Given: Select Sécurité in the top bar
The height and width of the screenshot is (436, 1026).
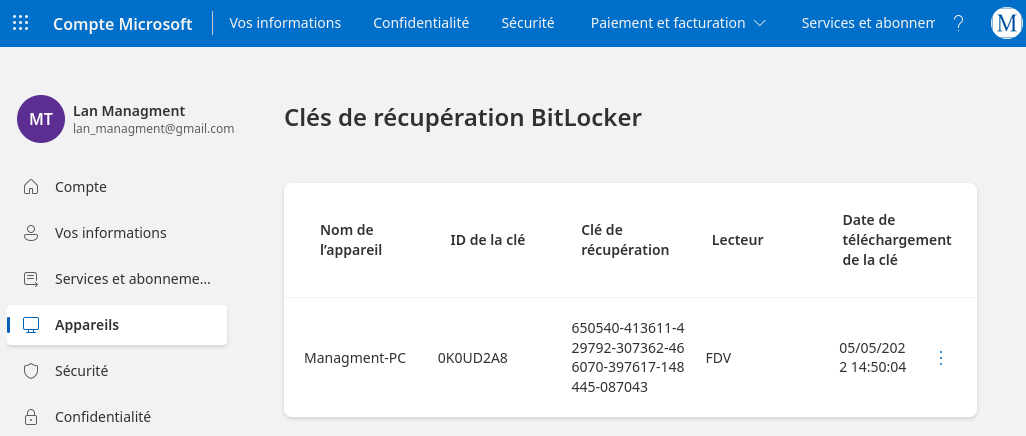Looking at the screenshot, I should click(x=527, y=23).
